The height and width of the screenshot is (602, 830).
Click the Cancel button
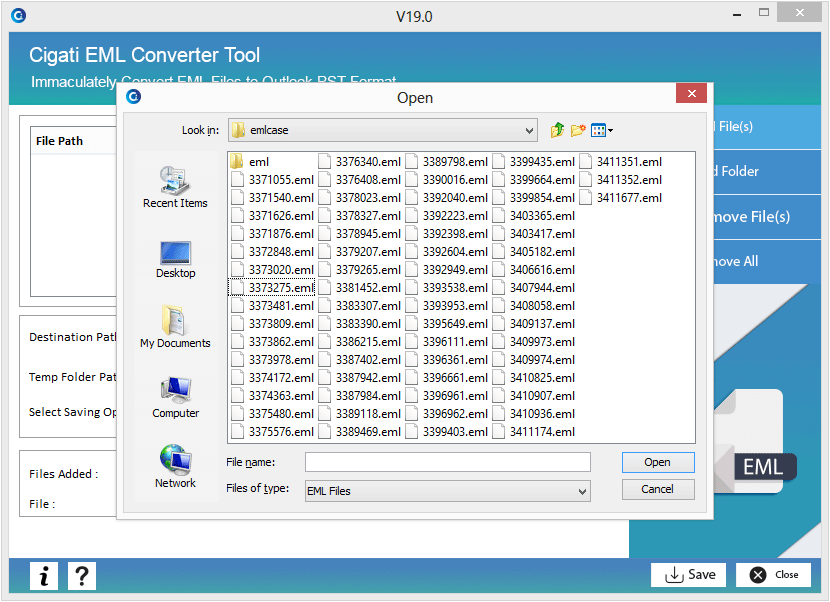[658, 489]
